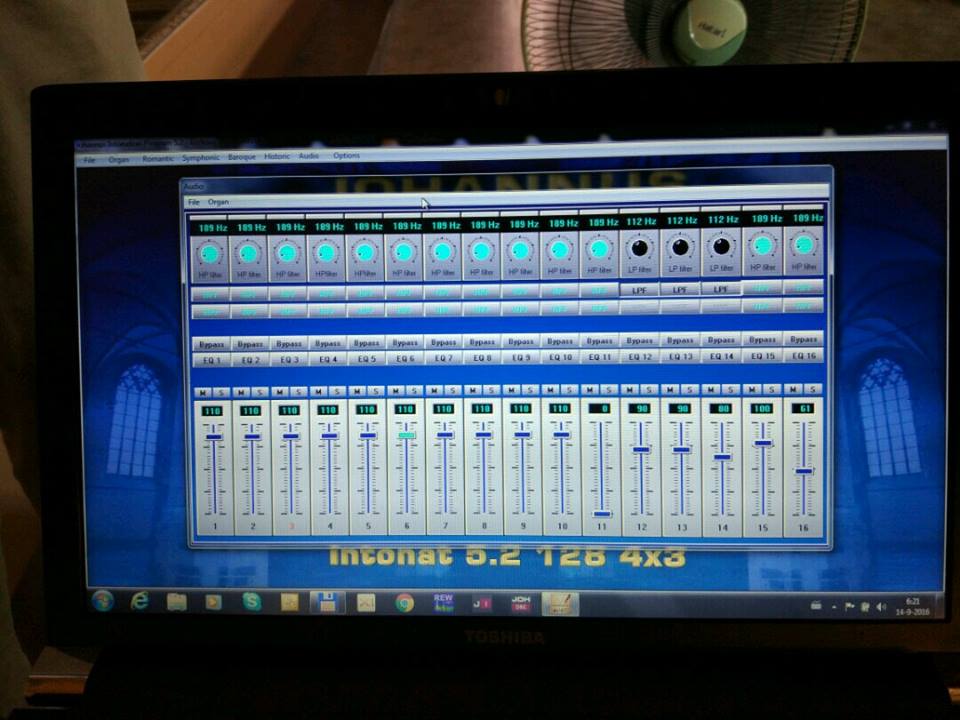960x720 pixels.
Task: Mute channel 5 using the M button
Action: pos(358,391)
